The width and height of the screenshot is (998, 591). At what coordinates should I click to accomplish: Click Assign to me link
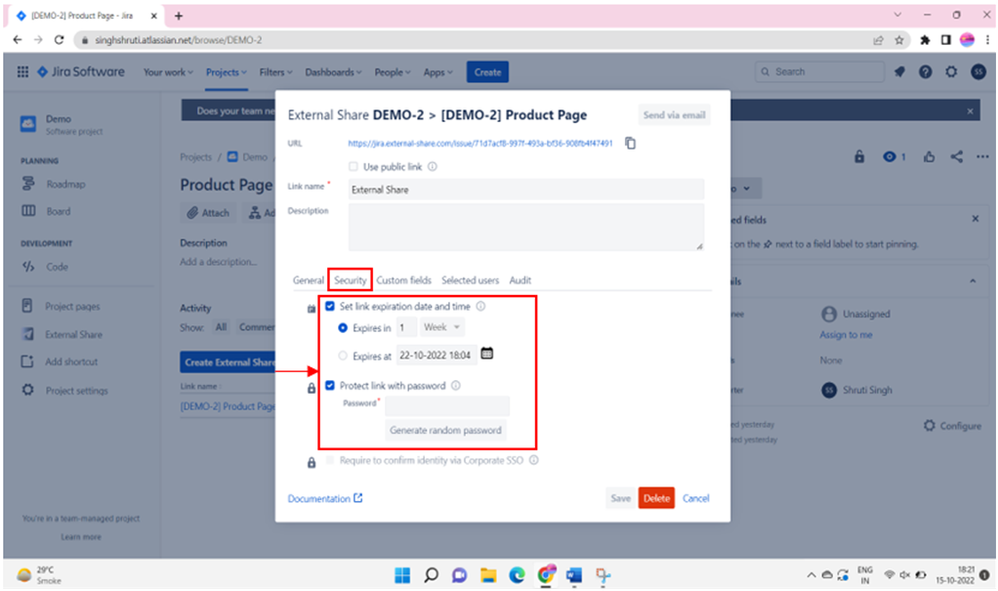coord(846,335)
